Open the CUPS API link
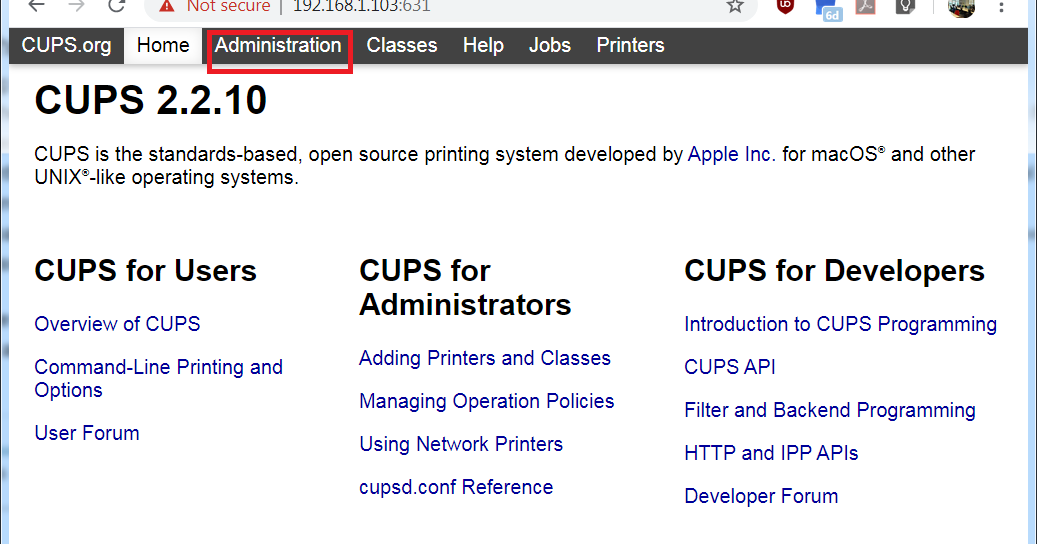This screenshot has height=544, width=1037. coord(729,367)
